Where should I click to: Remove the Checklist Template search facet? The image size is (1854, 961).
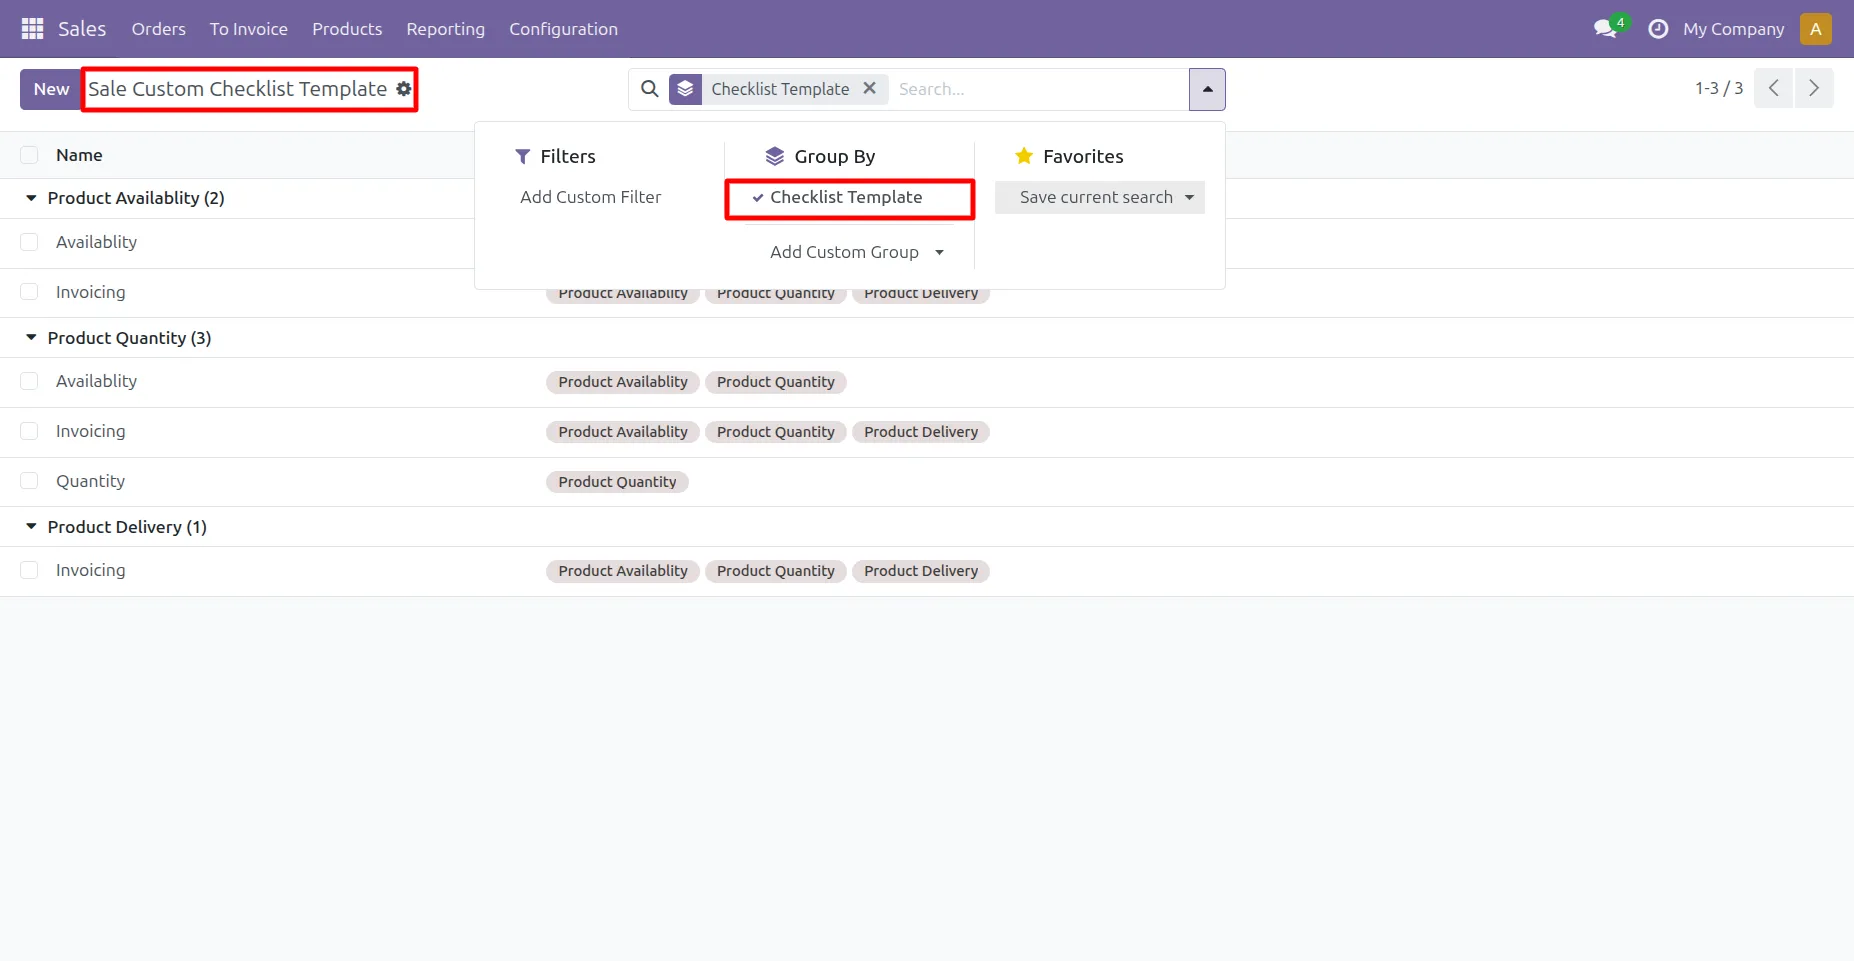870,88
